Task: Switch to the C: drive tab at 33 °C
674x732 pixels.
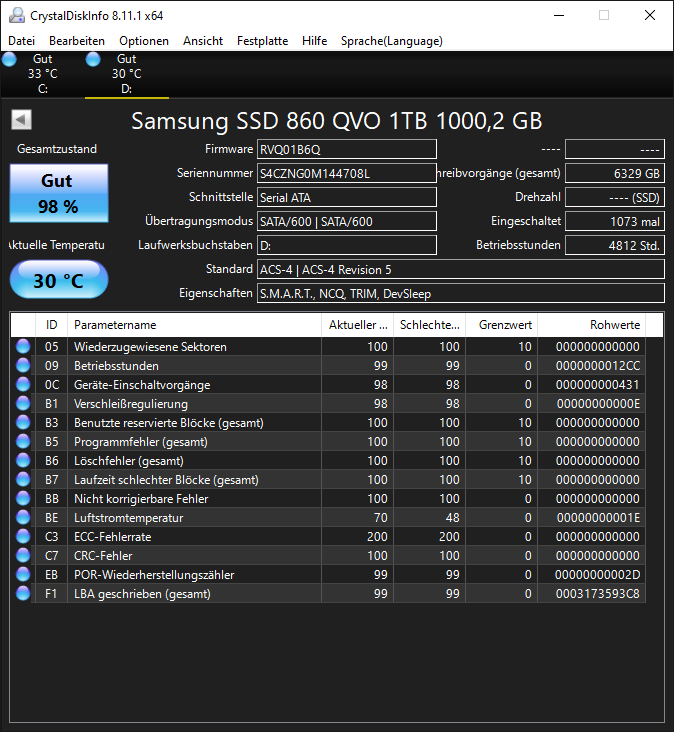Action: 42,74
